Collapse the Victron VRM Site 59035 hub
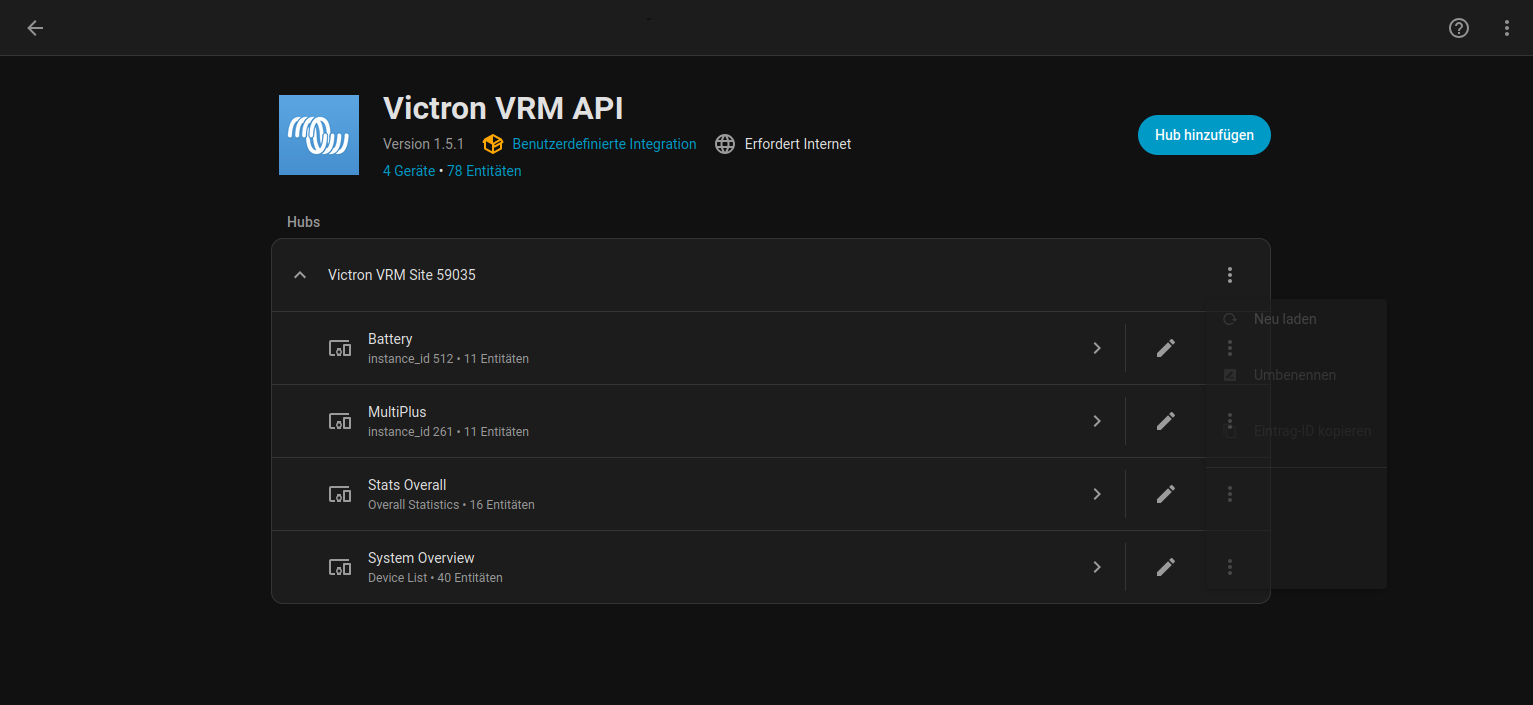 tap(300, 275)
